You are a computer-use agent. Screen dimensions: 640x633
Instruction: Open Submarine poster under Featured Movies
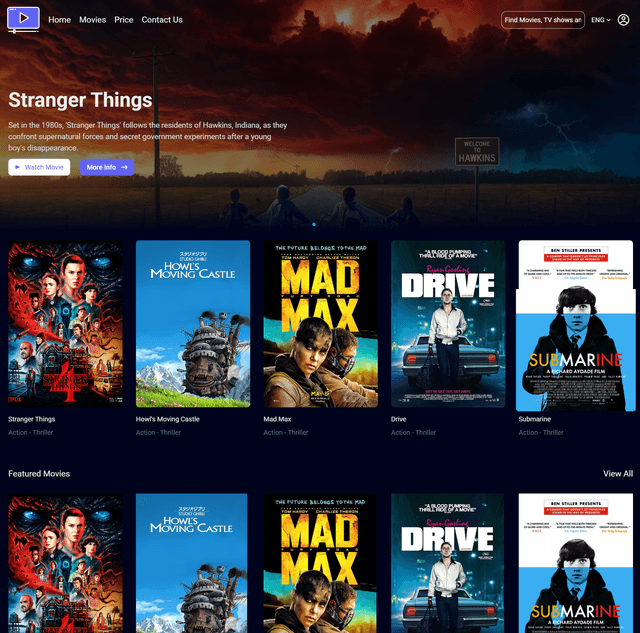[575, 562]
